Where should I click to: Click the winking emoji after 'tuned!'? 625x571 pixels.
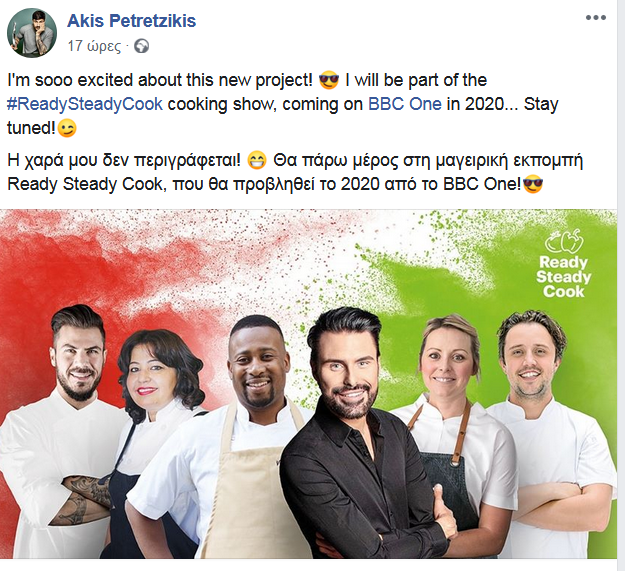click(67, 128)
